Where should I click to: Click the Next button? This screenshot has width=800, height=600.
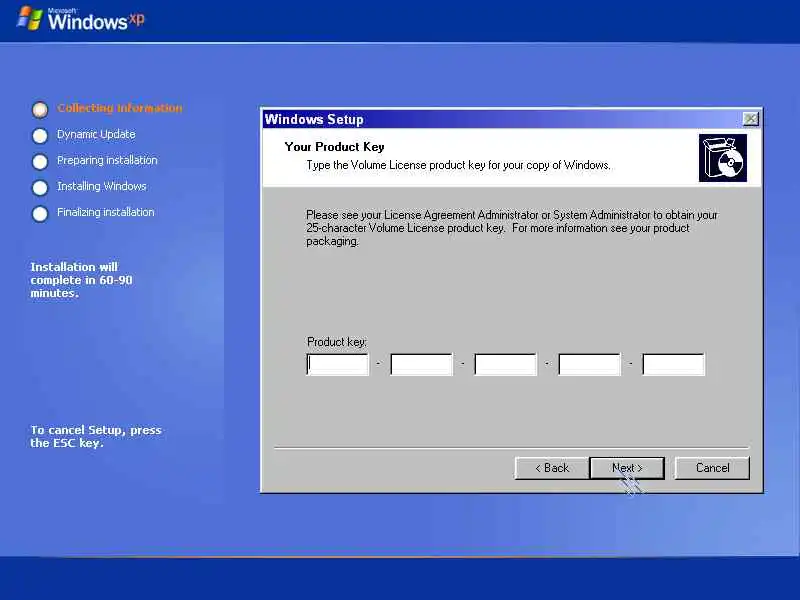point(627,468)
